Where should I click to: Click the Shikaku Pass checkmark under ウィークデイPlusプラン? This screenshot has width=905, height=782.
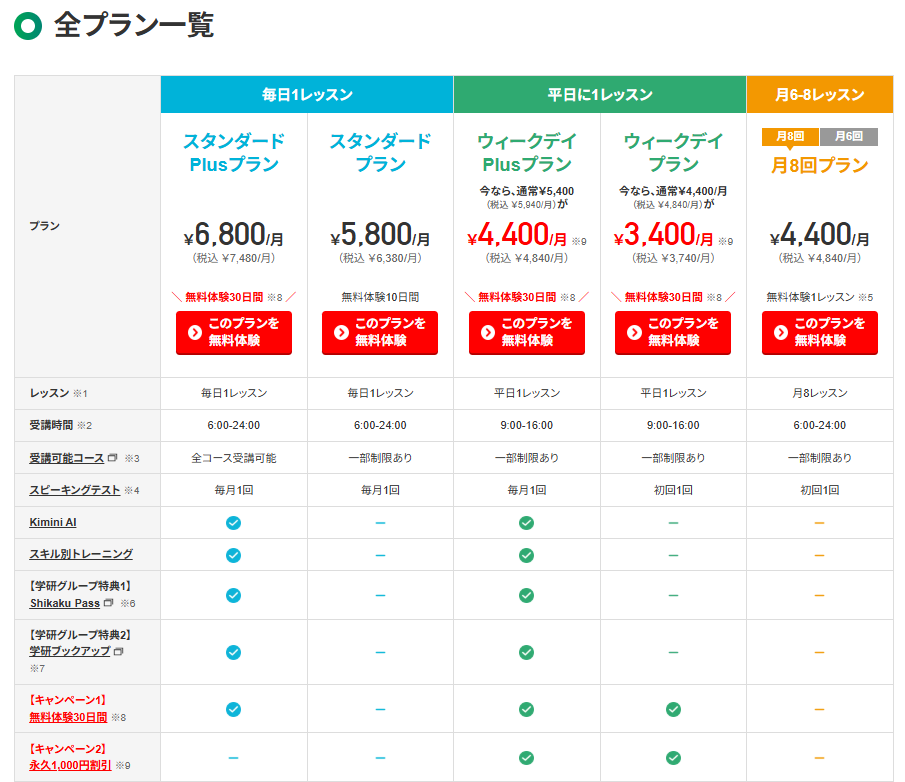pyautogui.click(x=526, y=595)
